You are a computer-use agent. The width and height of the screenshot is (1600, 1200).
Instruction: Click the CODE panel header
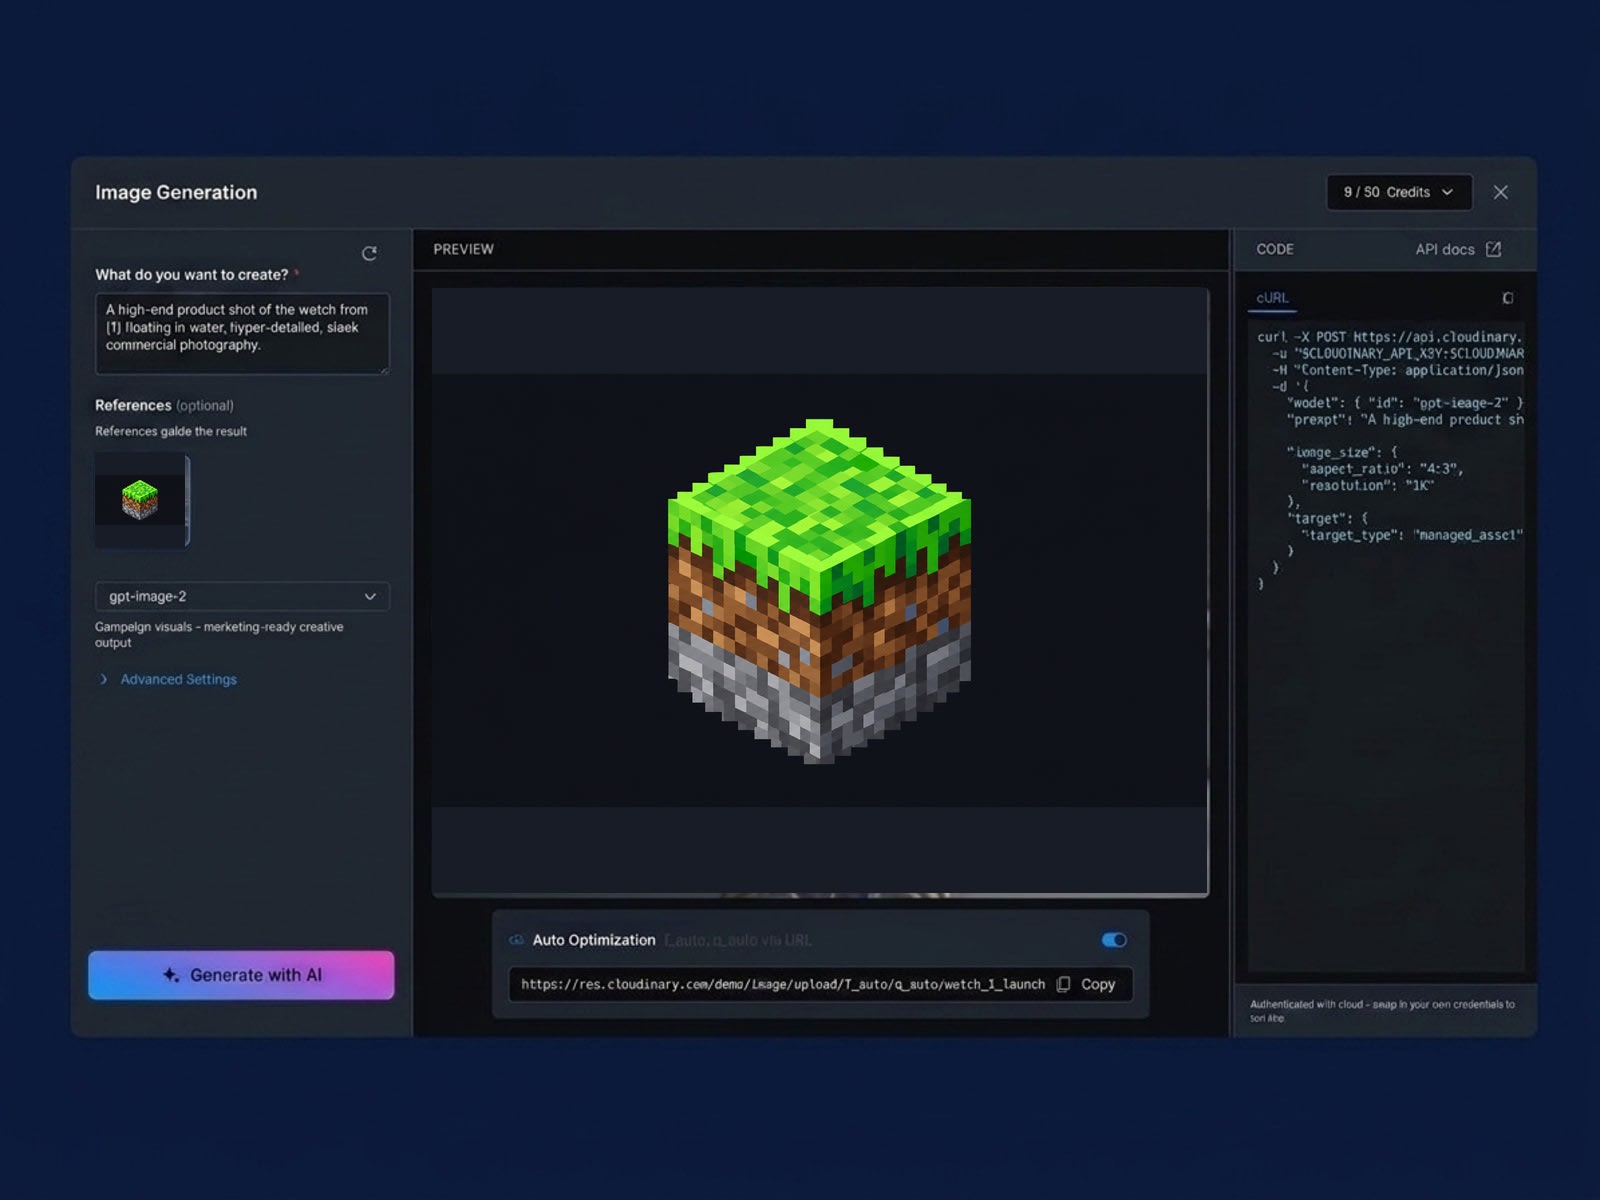point(1275,249)
